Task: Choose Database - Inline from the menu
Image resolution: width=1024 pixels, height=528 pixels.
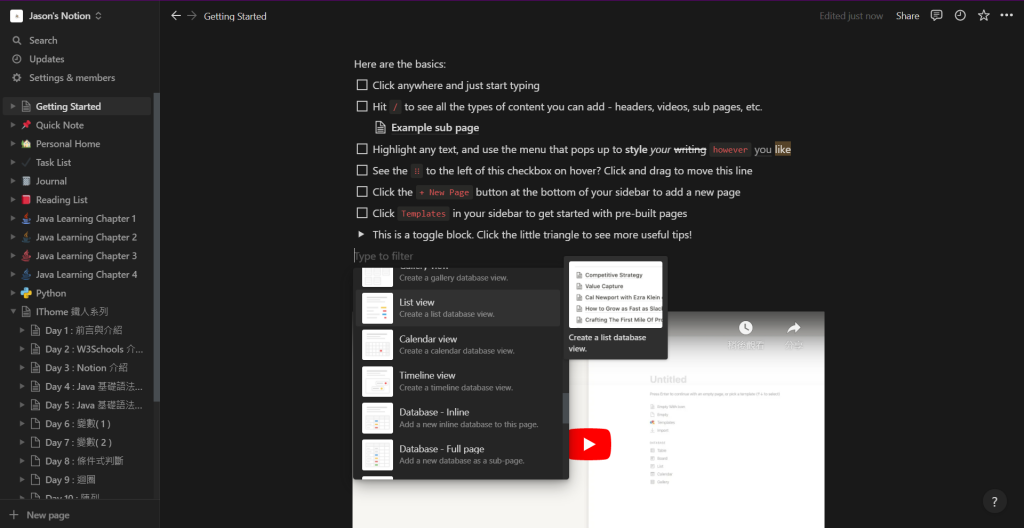Action: point(460,418)
